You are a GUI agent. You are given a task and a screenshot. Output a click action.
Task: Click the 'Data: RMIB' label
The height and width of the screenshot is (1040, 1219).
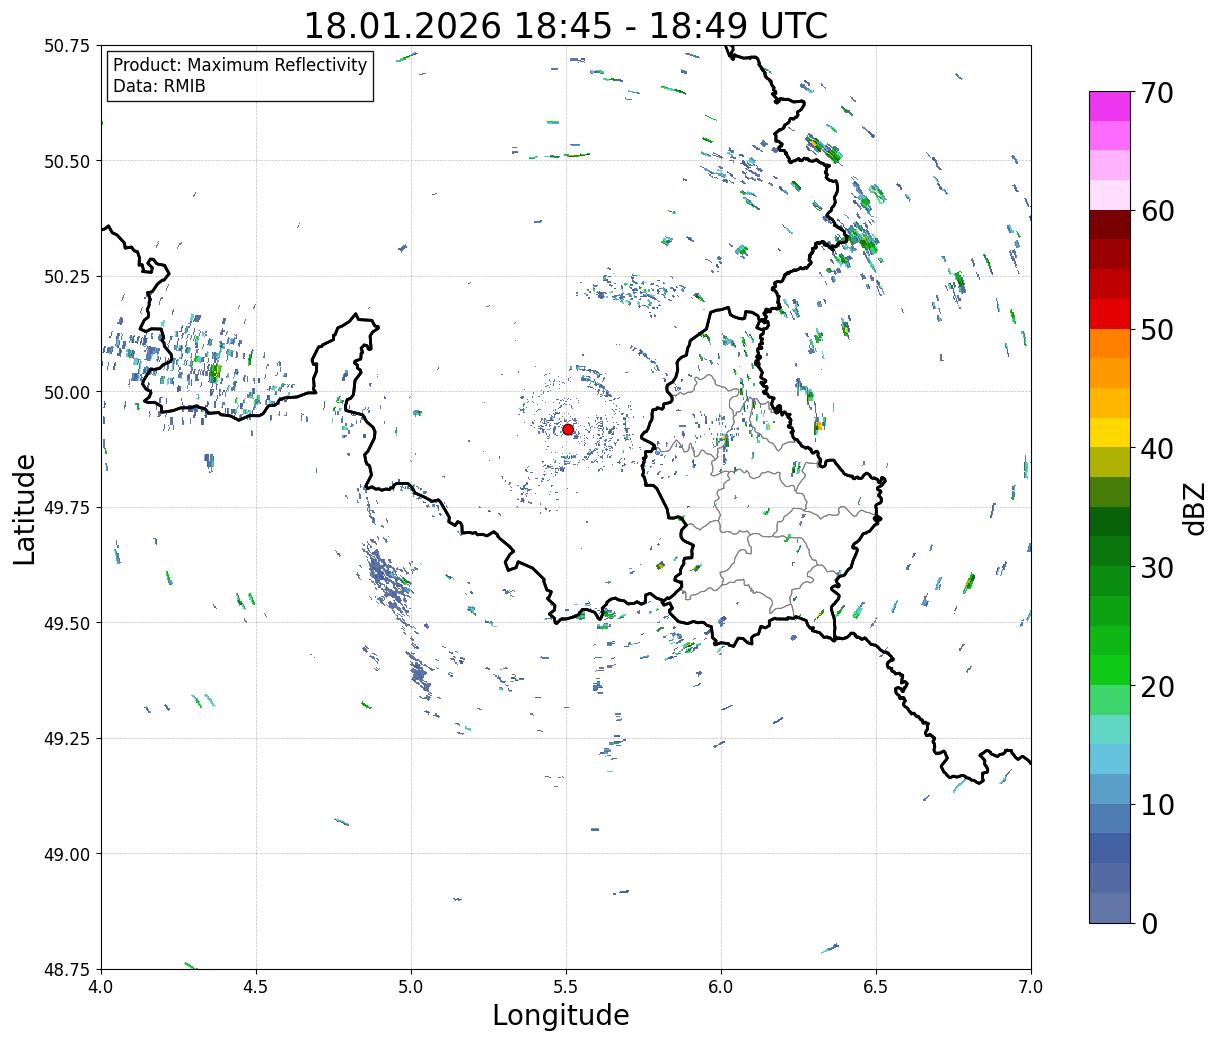click(x=159, y=86)
